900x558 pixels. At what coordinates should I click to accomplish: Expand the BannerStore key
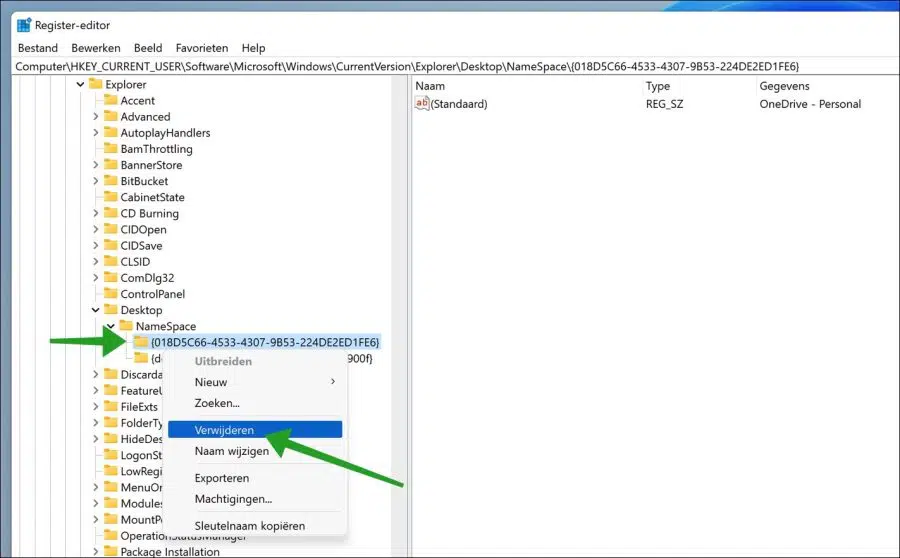coord(95,165)
